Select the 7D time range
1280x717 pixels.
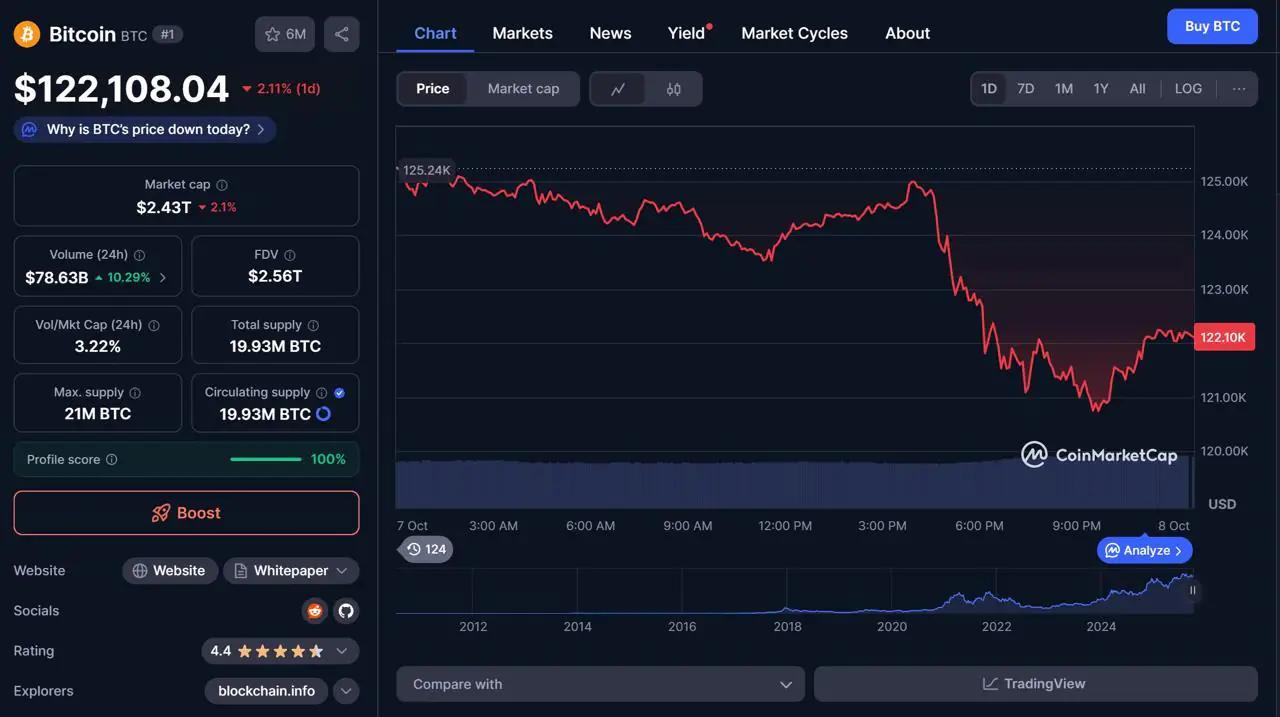(1025, 89)
